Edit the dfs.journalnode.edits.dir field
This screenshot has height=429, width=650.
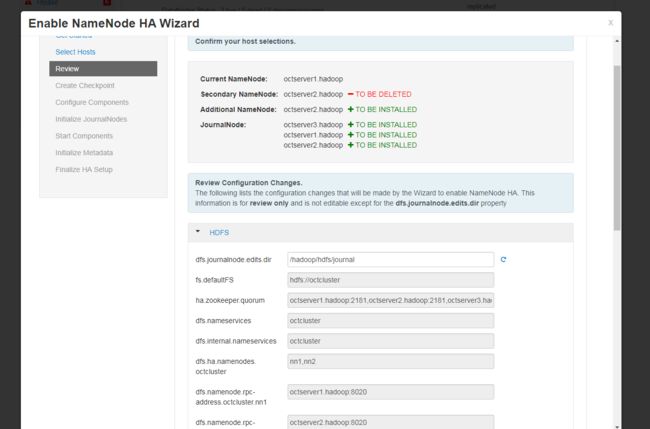click(x=390, y=259)
